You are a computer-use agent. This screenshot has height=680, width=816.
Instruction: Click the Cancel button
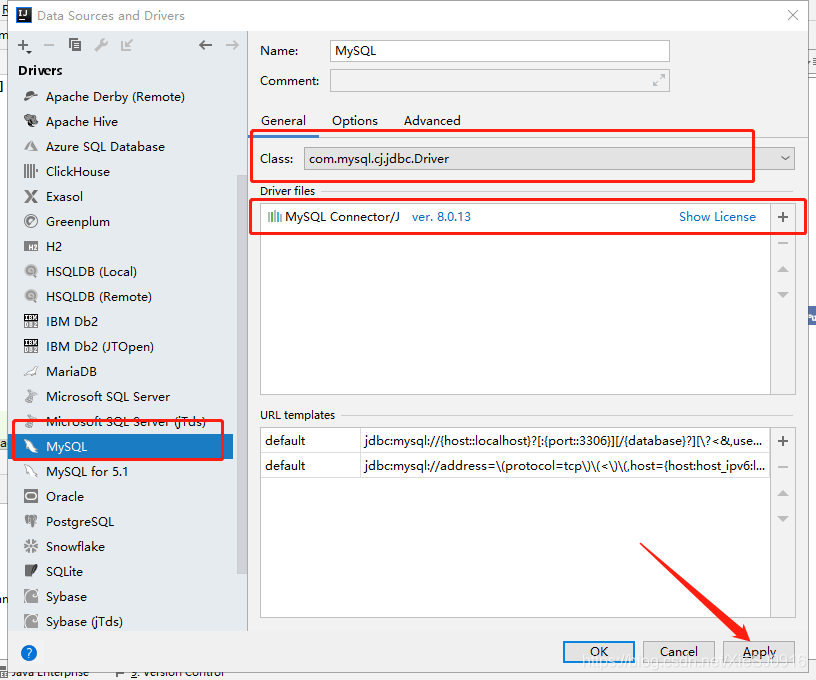coord(679,652)
